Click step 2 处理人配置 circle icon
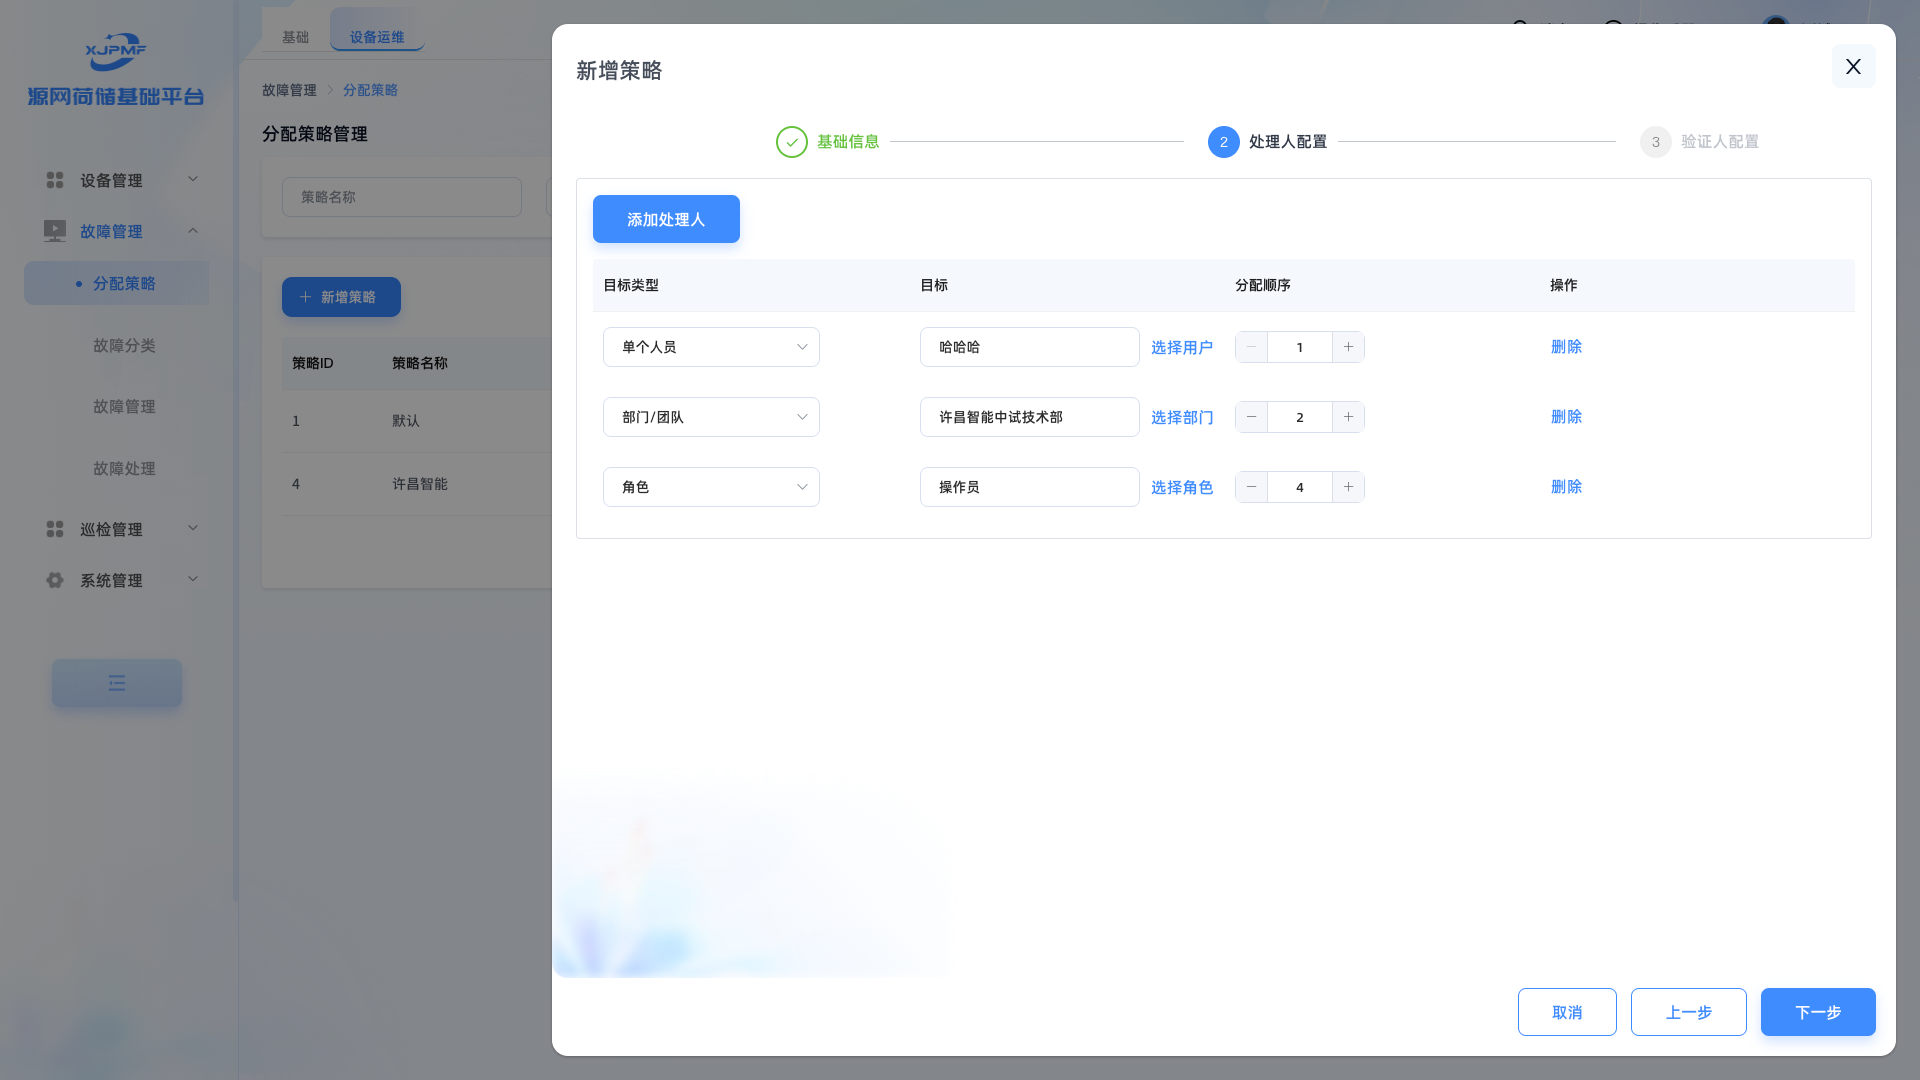The height and width of the screenshot is (1080, 1920). (x=1223, y=142)
